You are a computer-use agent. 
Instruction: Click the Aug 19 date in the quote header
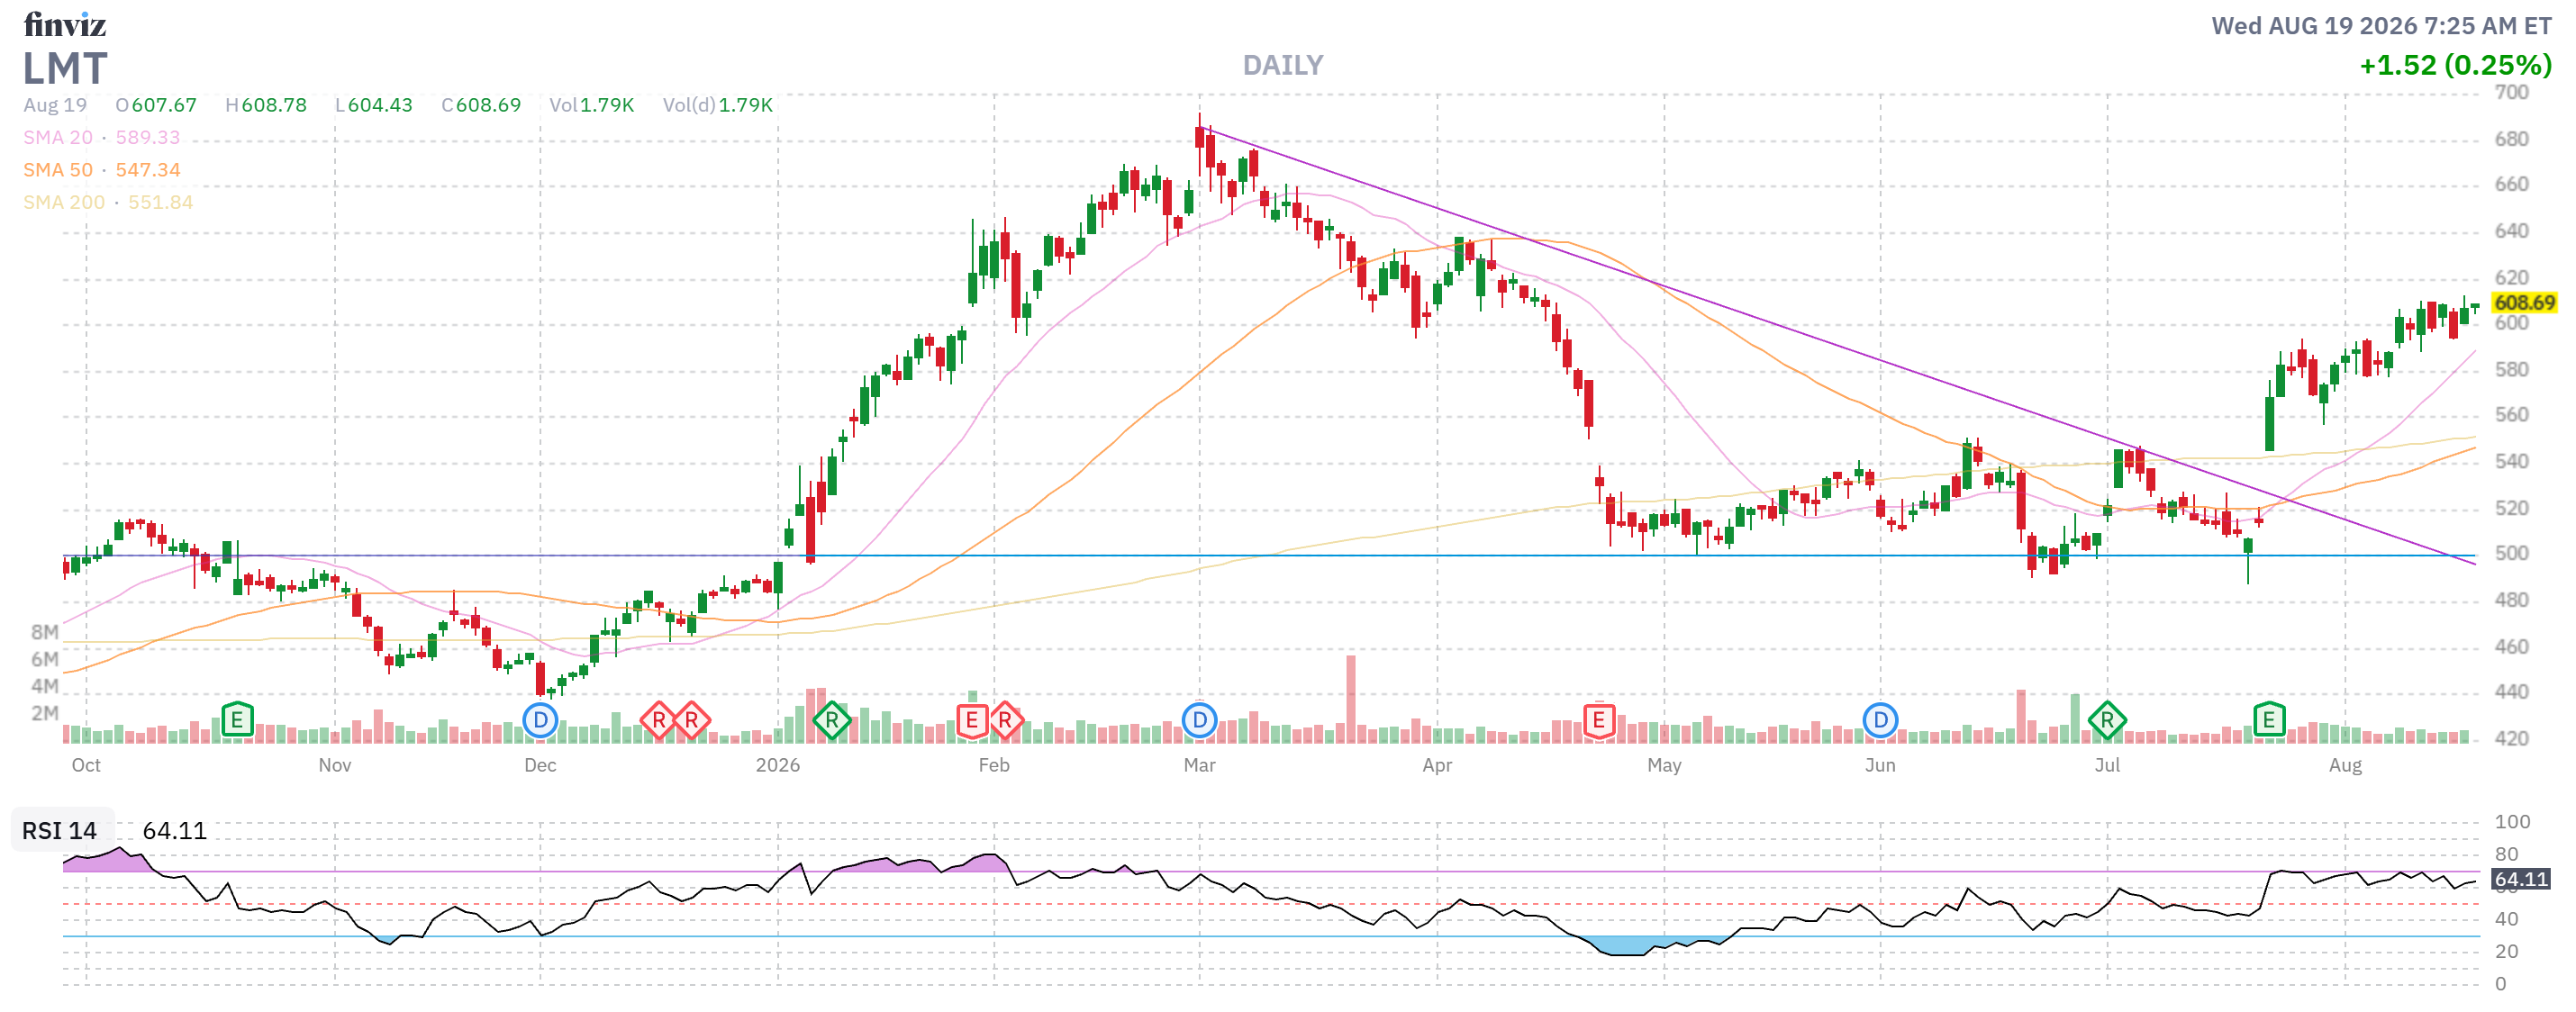pyautogui.click(x=55, y=105)
